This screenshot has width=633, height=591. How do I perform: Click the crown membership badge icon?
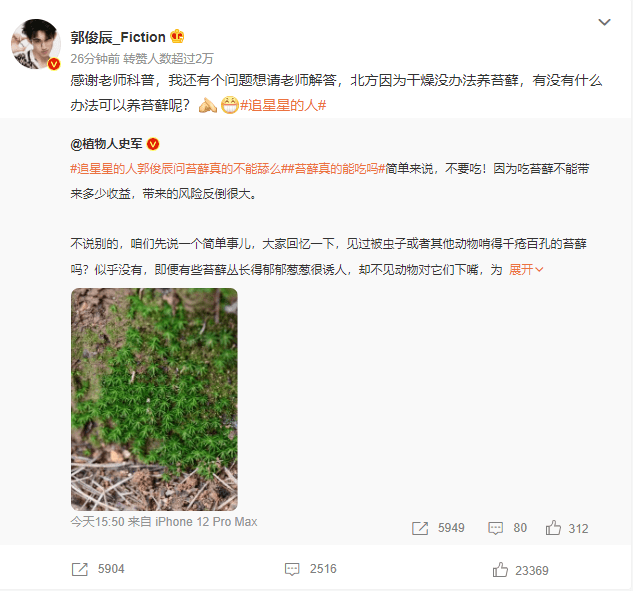click(177, 37)
